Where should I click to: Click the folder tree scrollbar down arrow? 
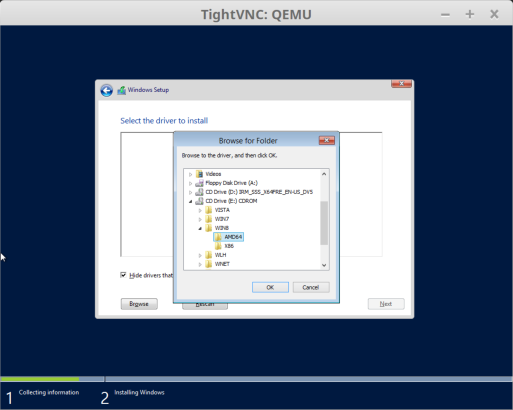coord(324,265)
